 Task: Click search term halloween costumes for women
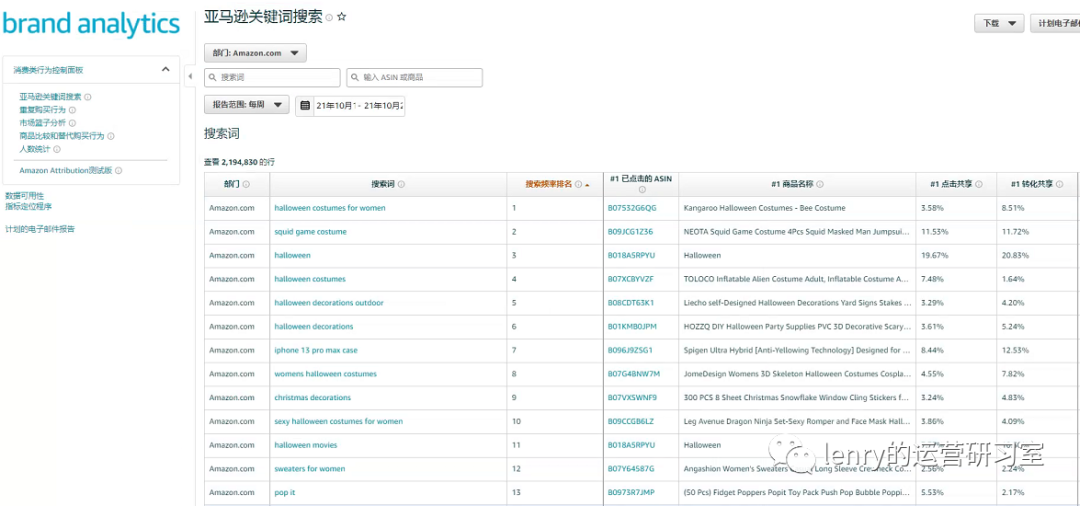pyautogui.click(x=330, y=208)
